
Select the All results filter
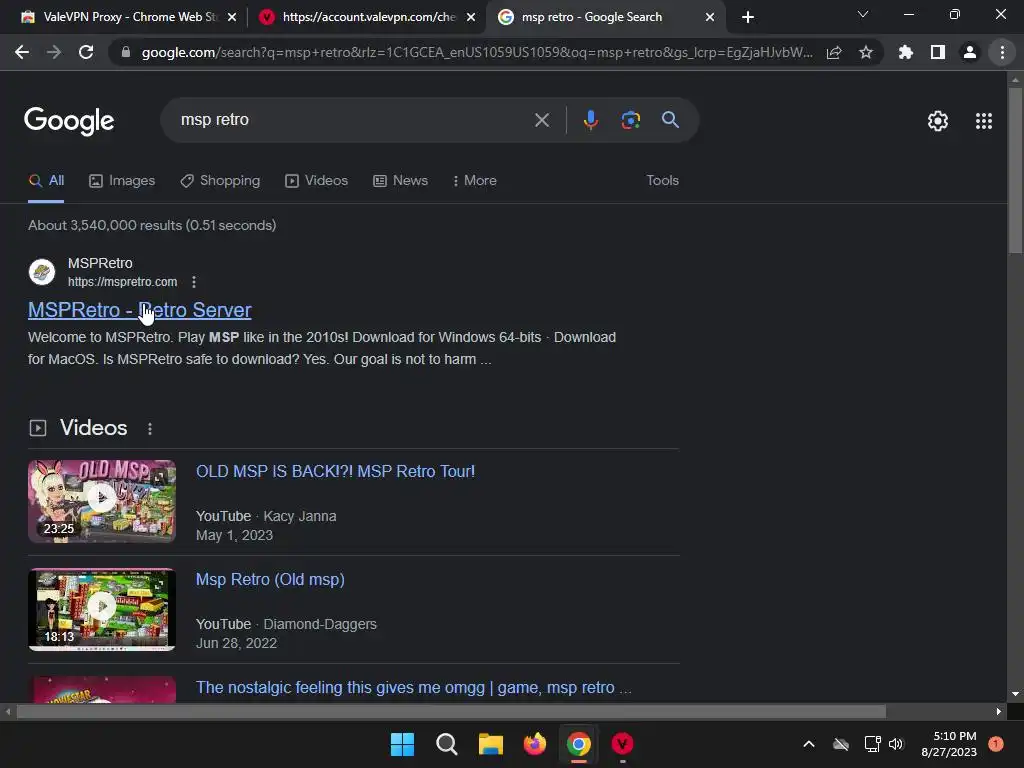point(46,181)
